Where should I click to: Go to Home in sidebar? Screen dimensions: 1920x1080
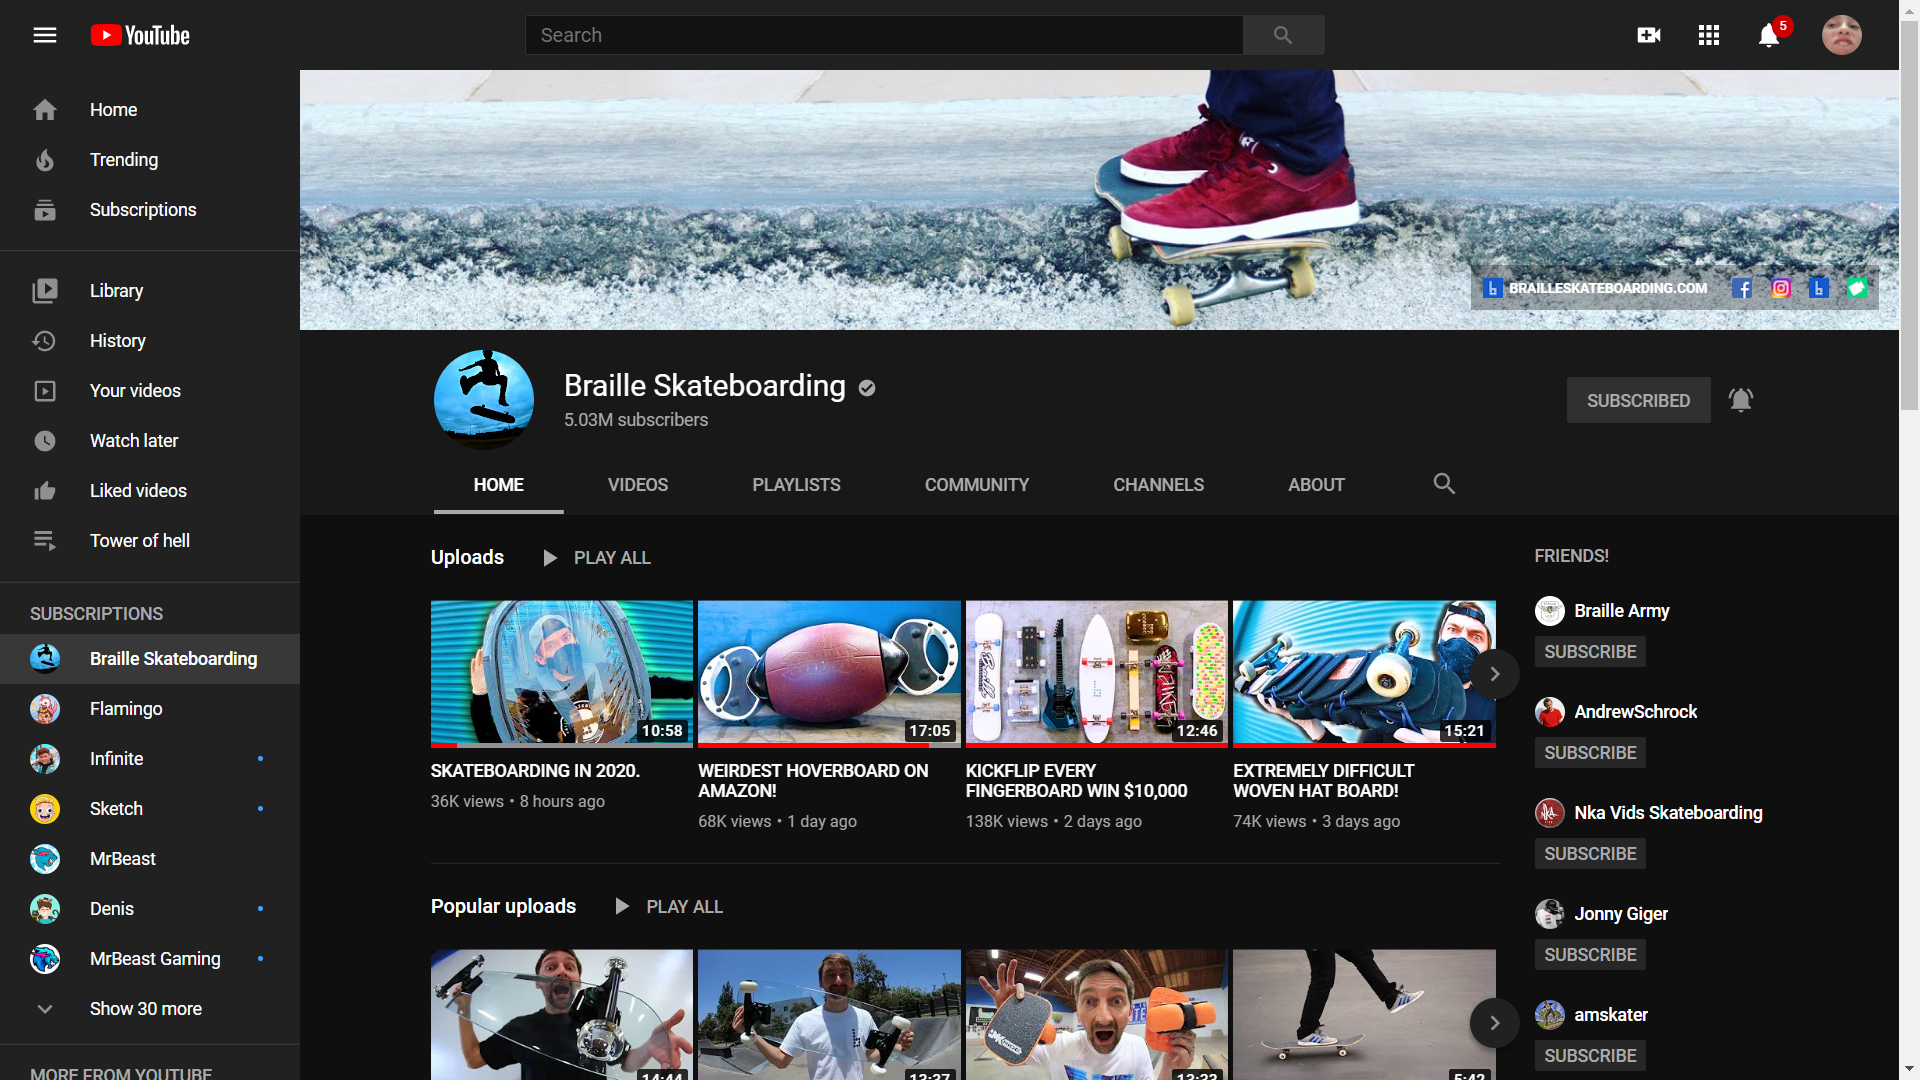[x=150, y=110]
